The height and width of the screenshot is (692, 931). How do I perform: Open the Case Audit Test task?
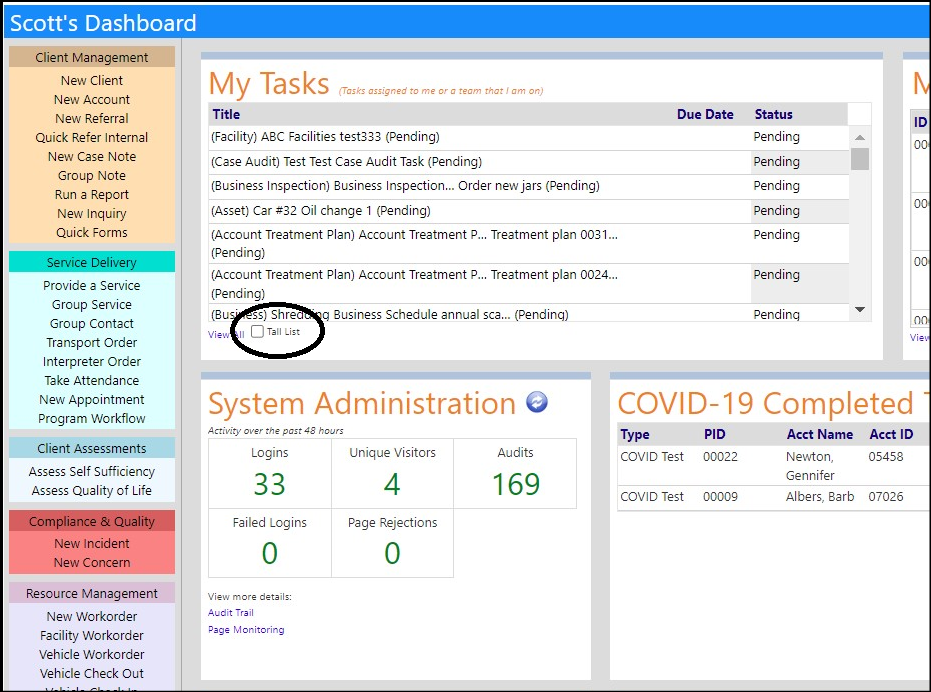(x=347, y=162)
